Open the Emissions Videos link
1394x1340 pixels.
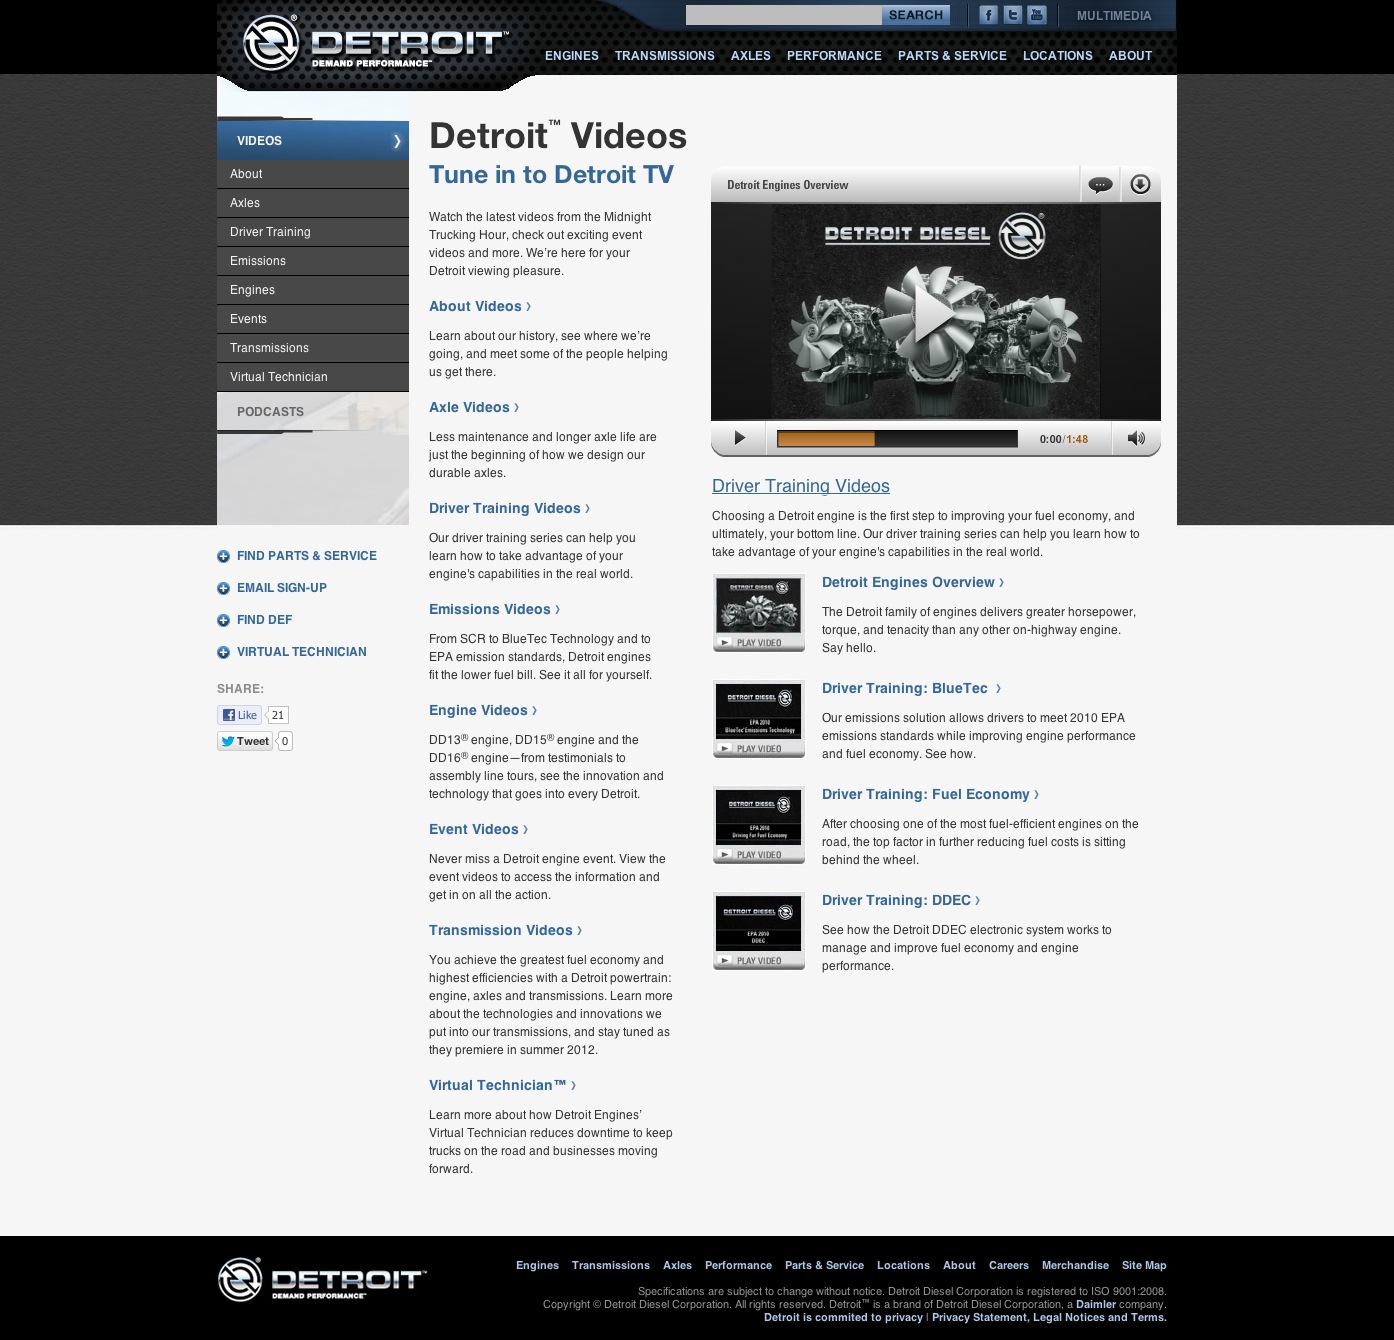pos(494,609)
